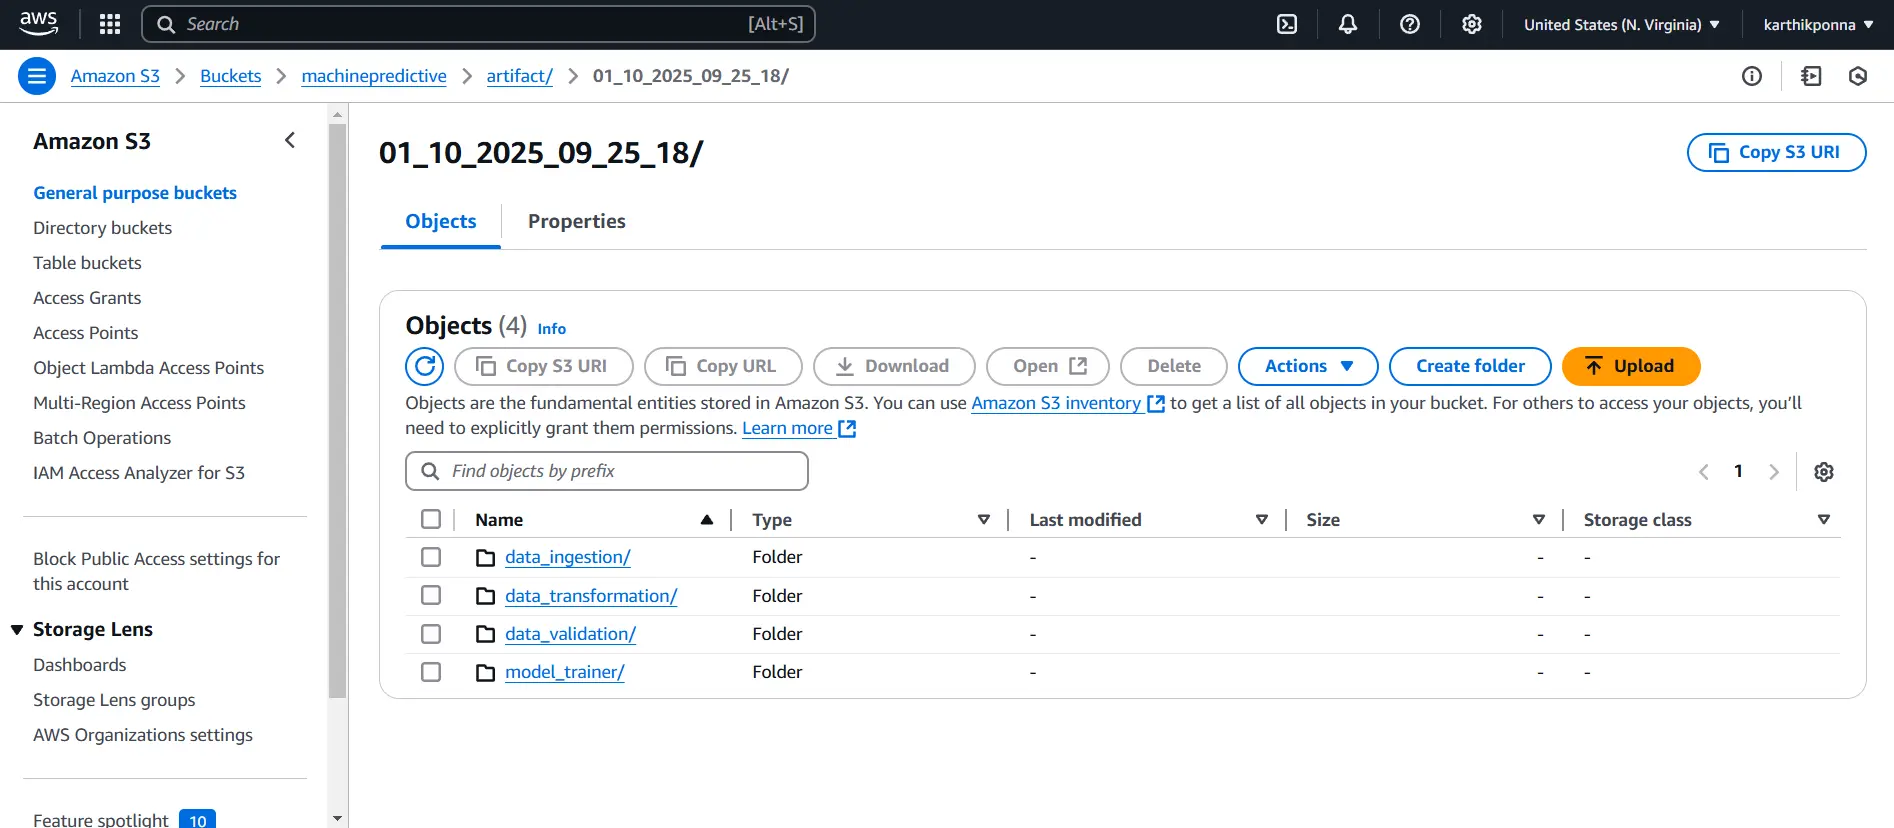Open the Actions dropdown

click(1308, 366)
